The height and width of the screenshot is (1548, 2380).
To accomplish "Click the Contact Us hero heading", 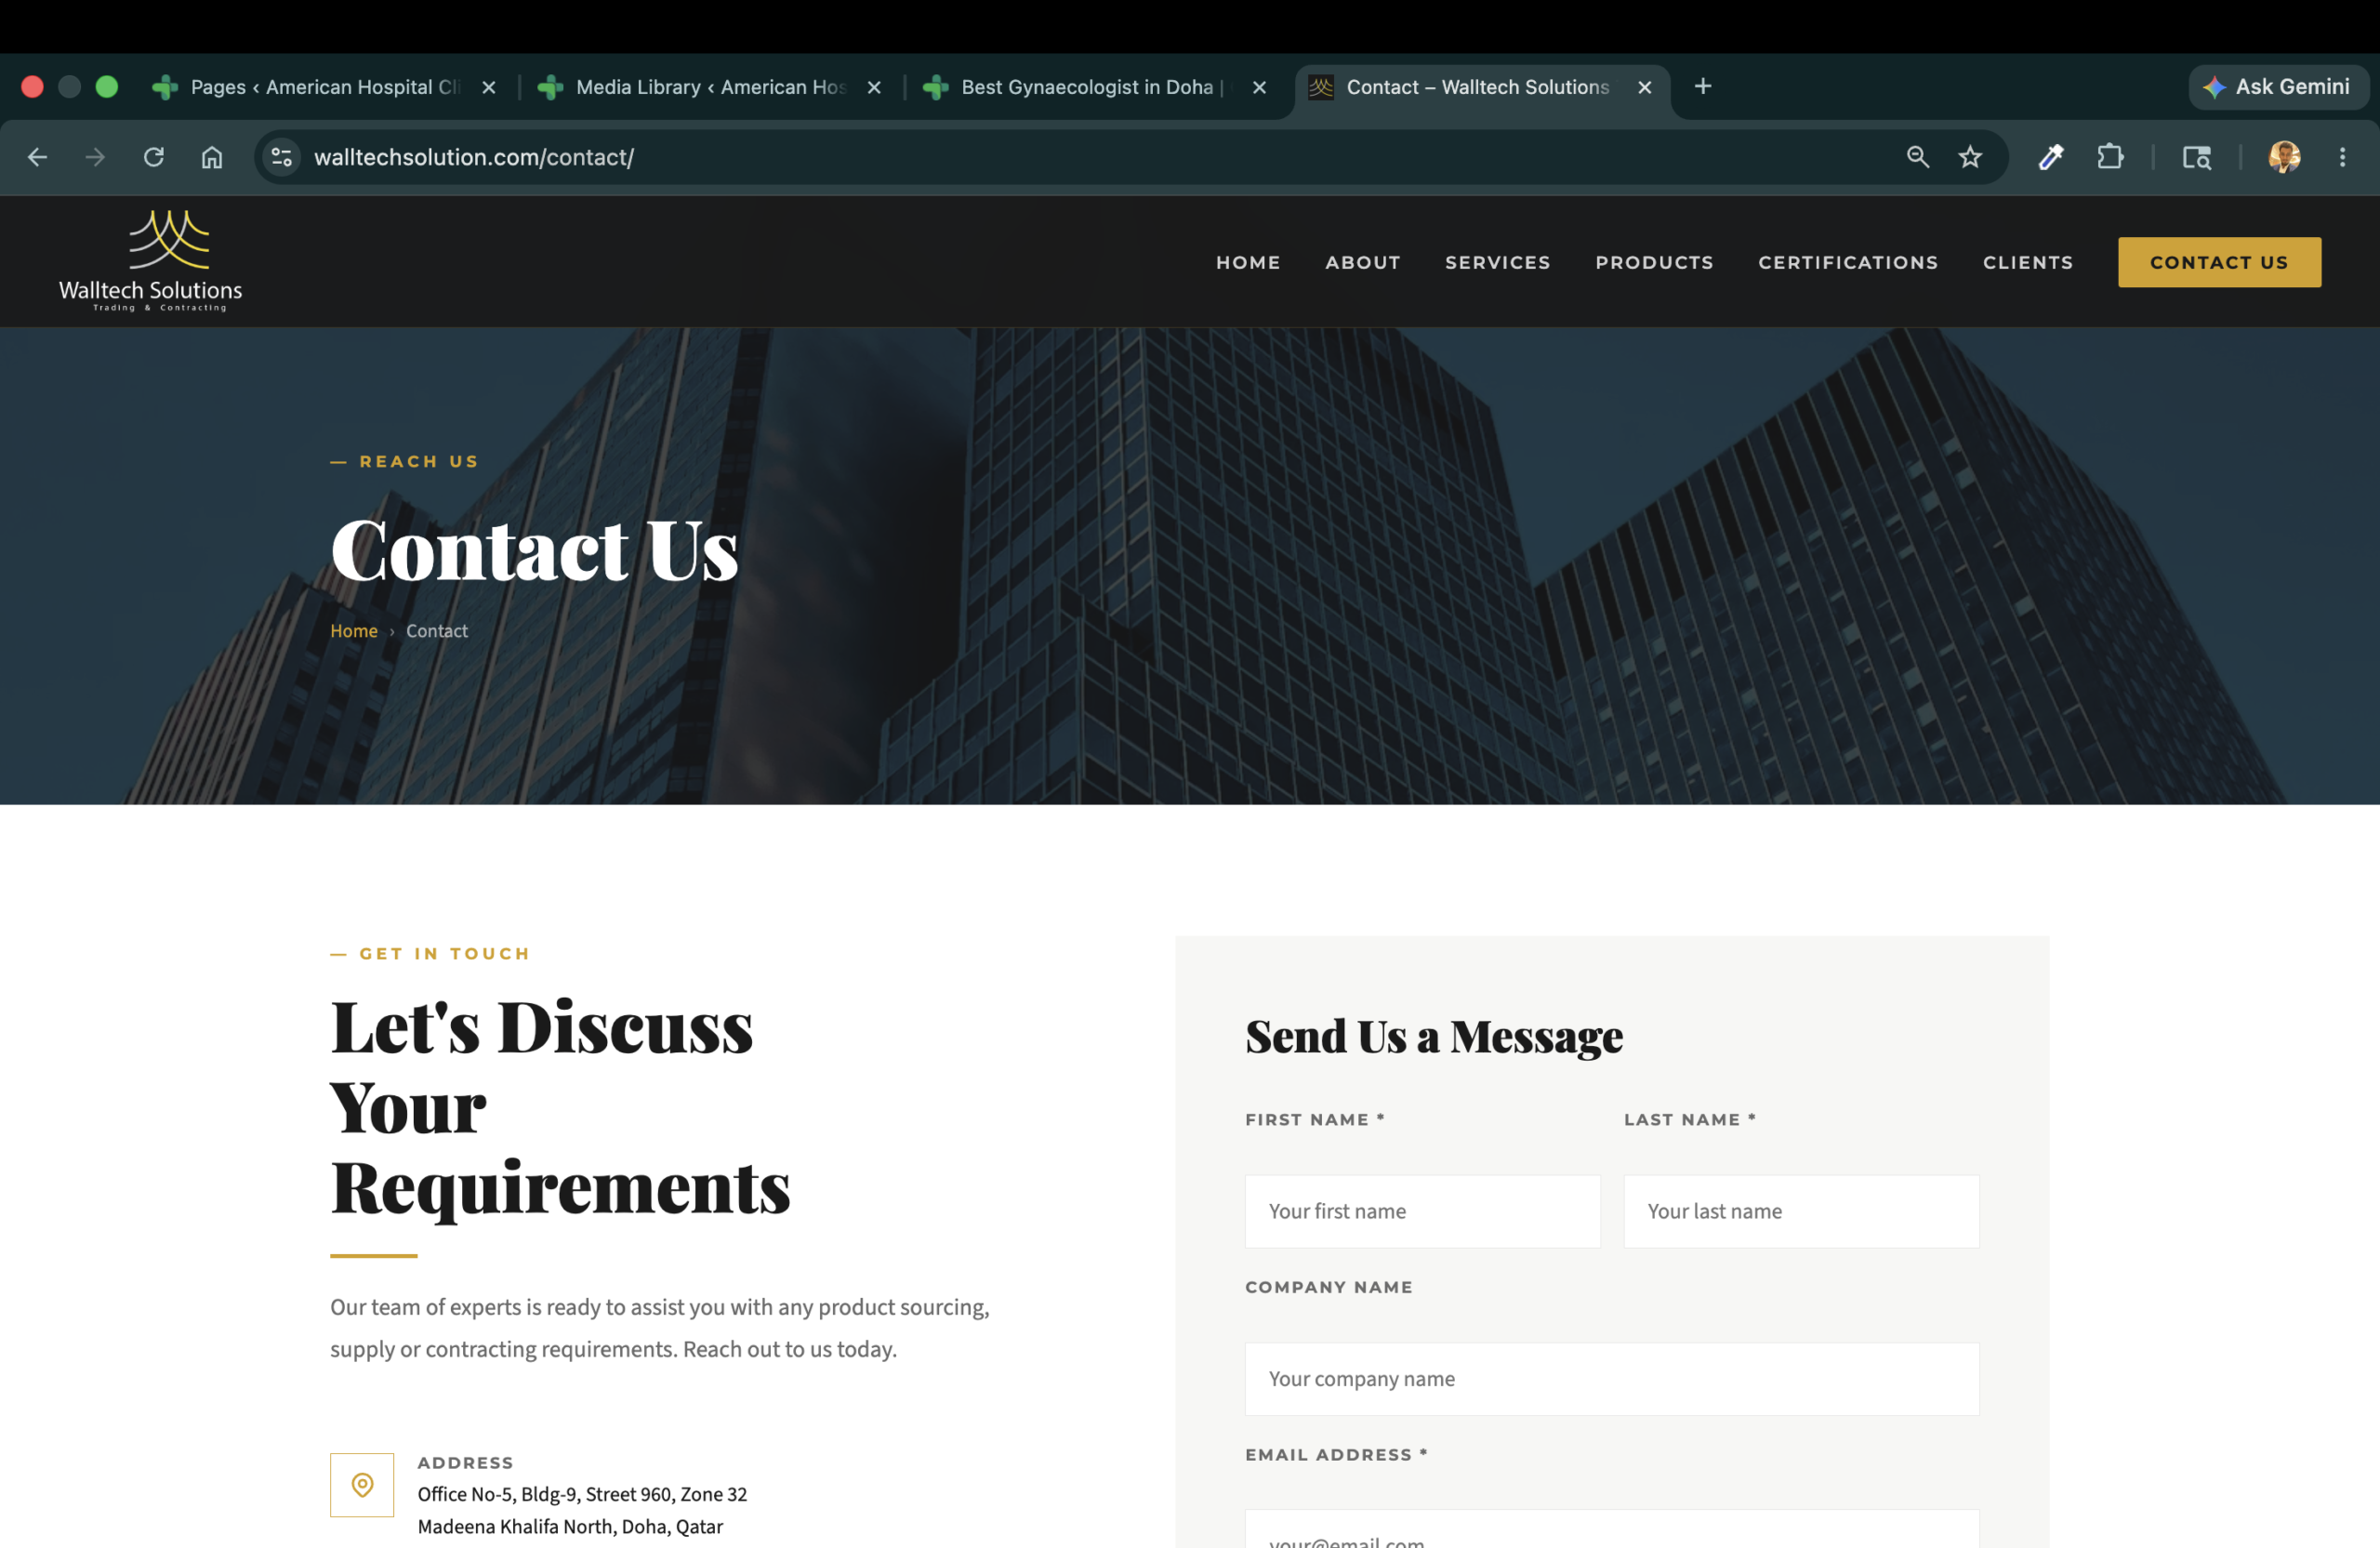I will point(534,549).
